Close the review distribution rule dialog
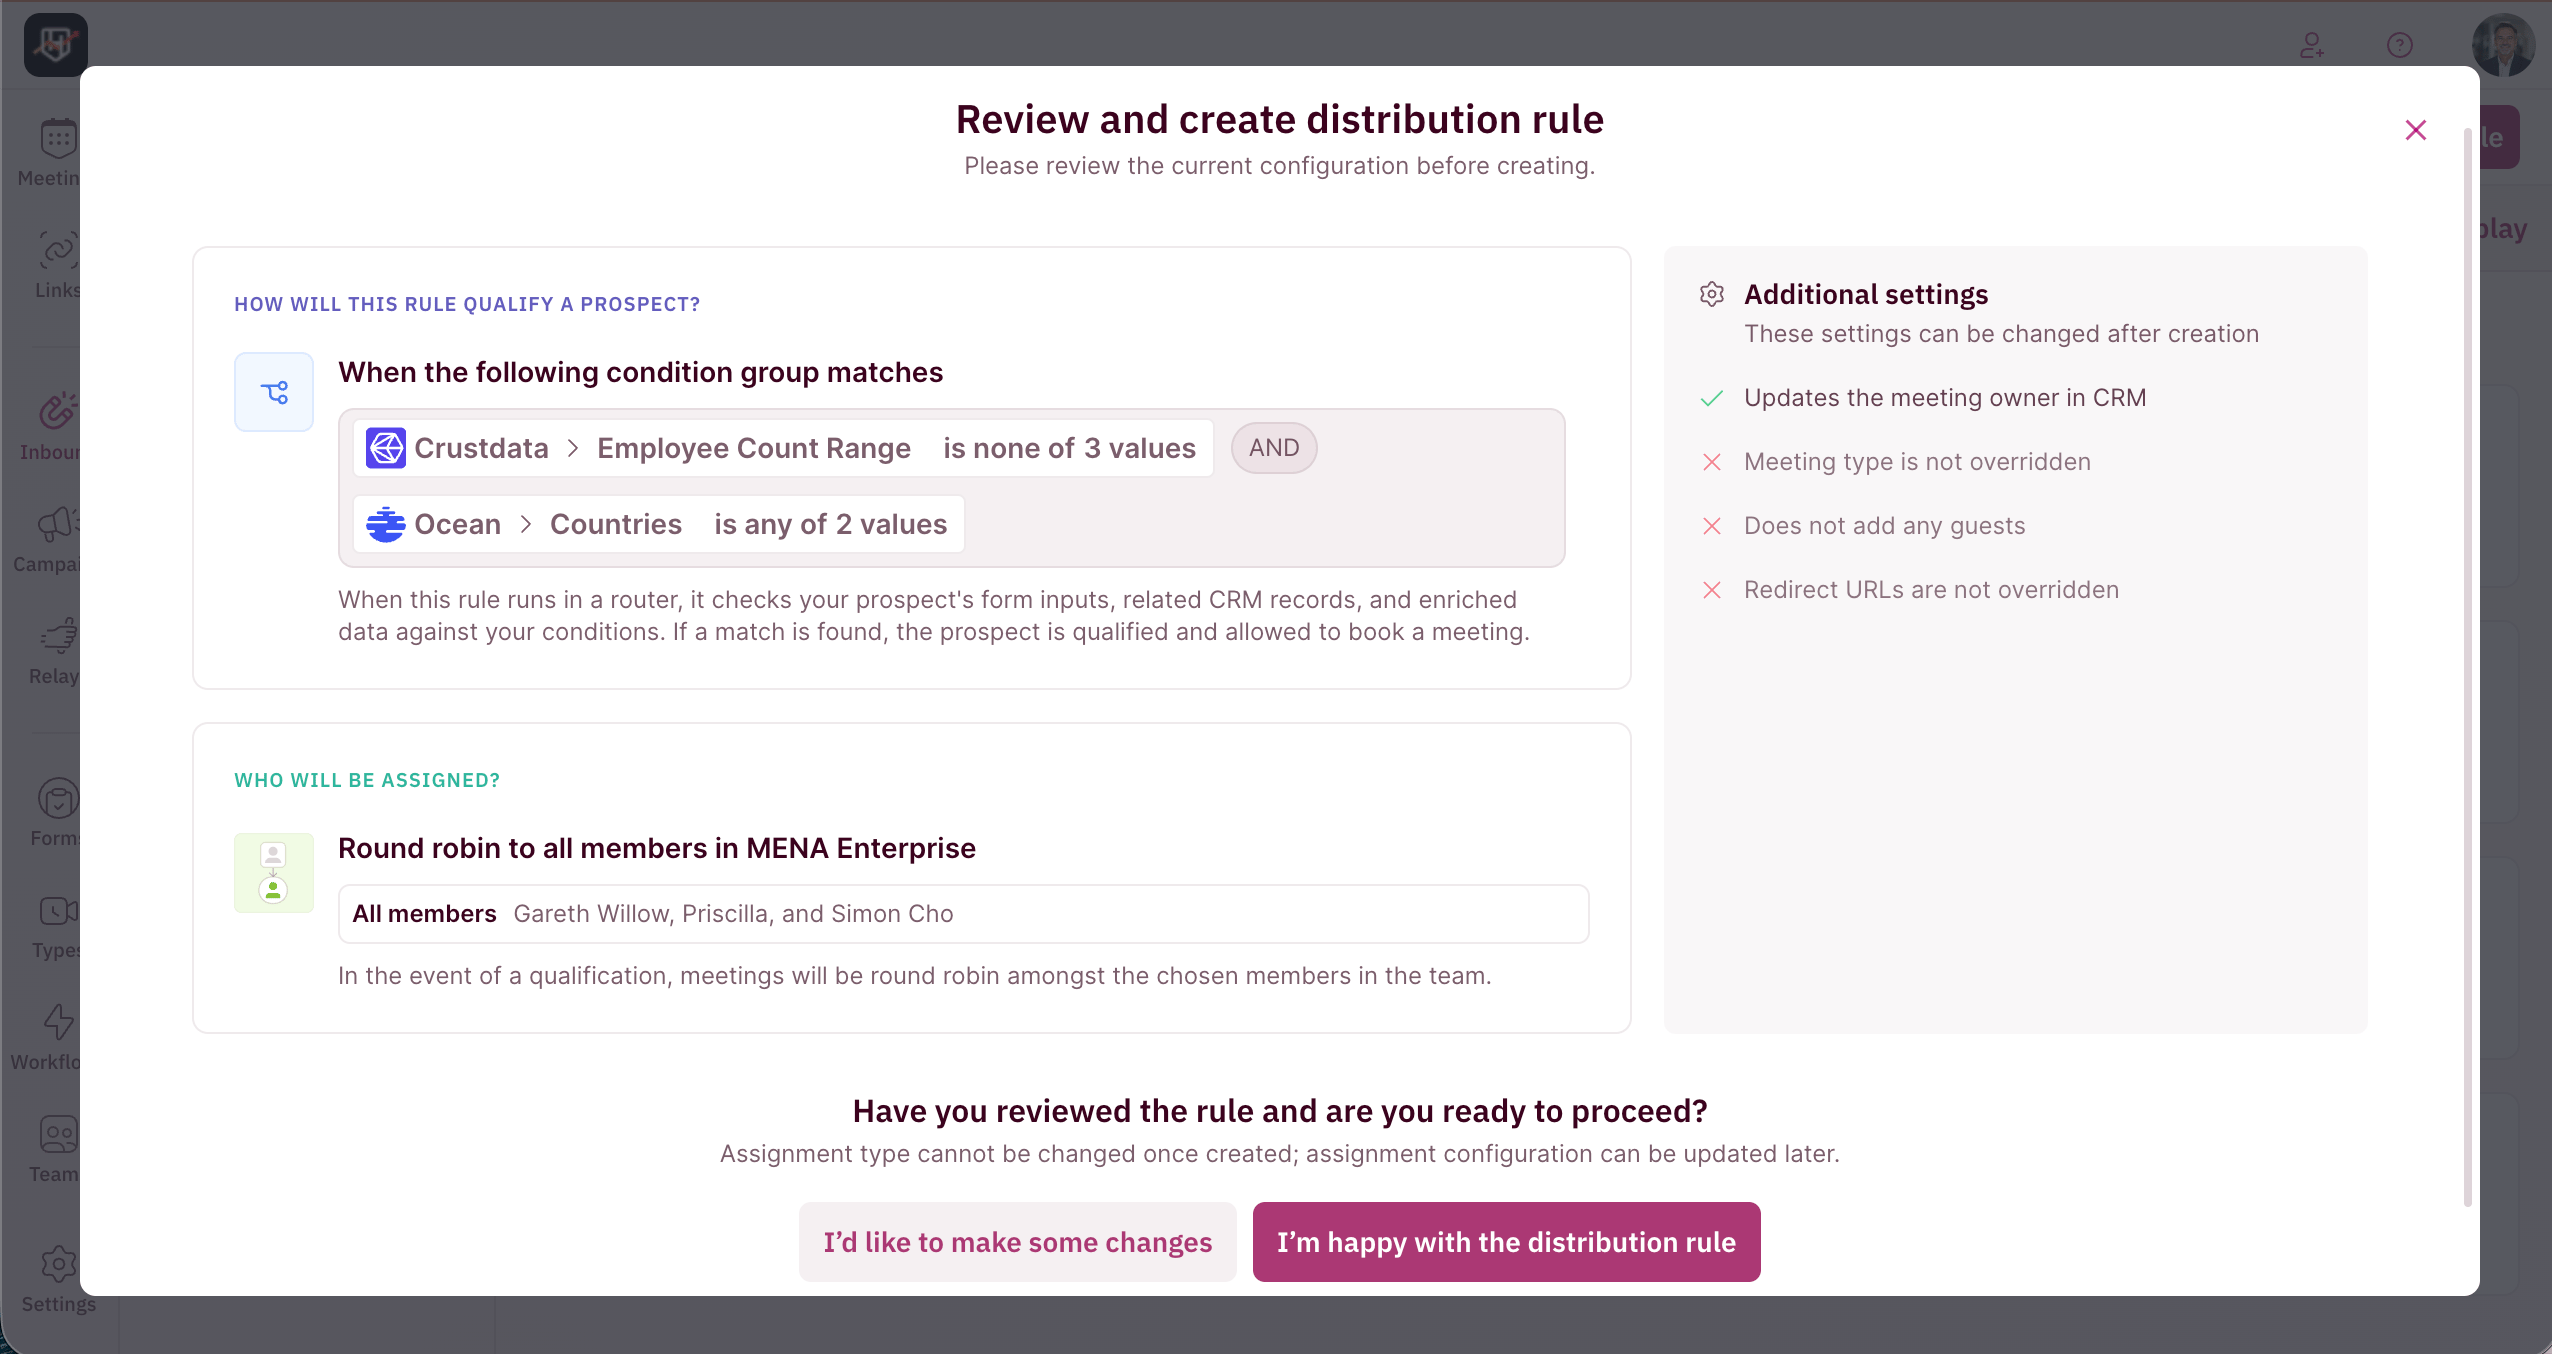This screenshot has height=1354, width=2552. pos(2415,130)
